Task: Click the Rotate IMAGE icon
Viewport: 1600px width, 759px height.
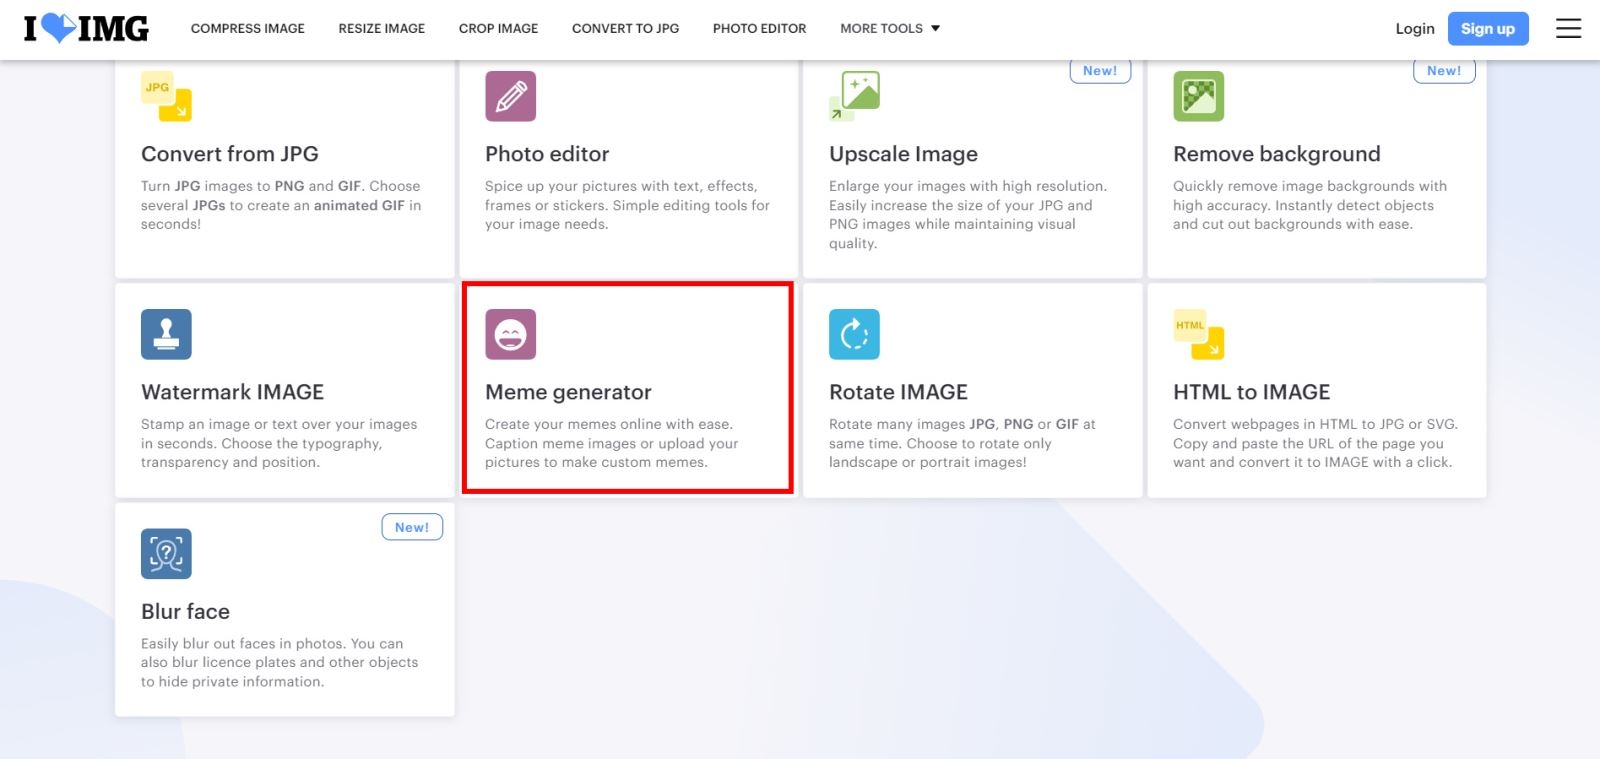Action: click(854, 334)
